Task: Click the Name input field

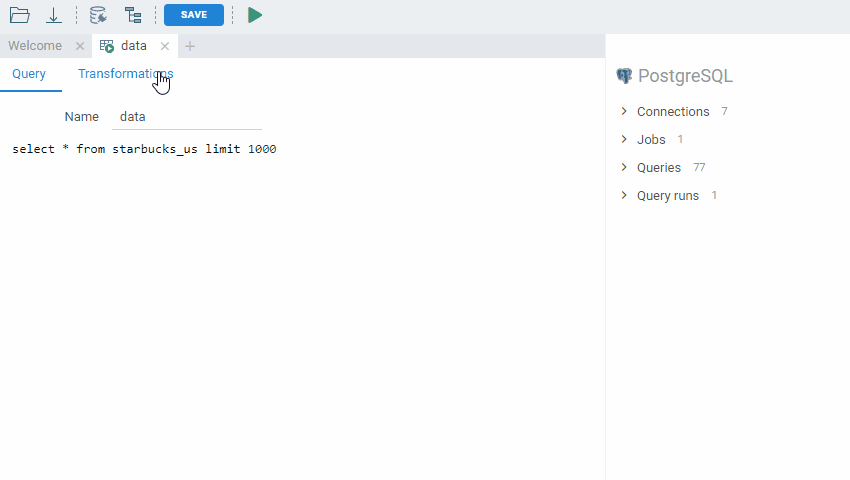Action: click(x=187, y=117)
